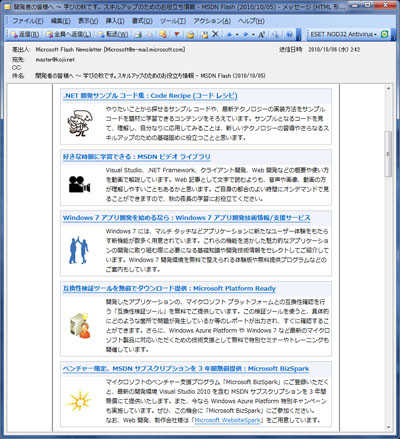The width and height of the screenshot is (400, 439).
Task: Click Reply to All (全員へ返信) button
Action: point(68,34)
